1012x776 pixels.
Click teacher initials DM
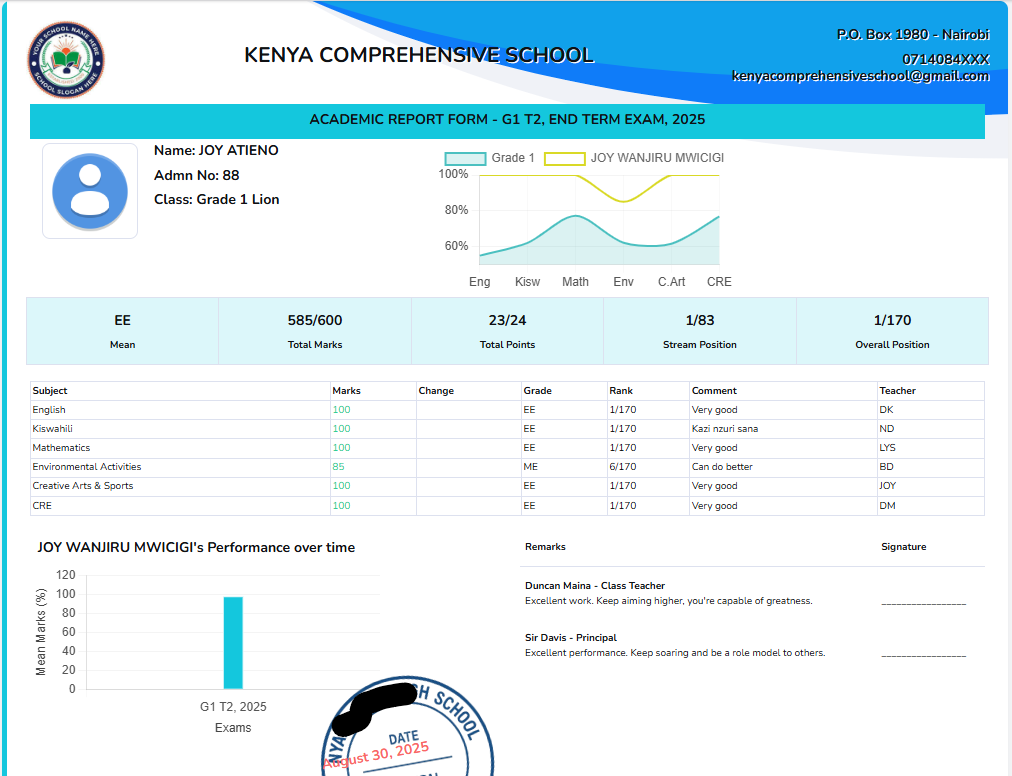(887, 505)
